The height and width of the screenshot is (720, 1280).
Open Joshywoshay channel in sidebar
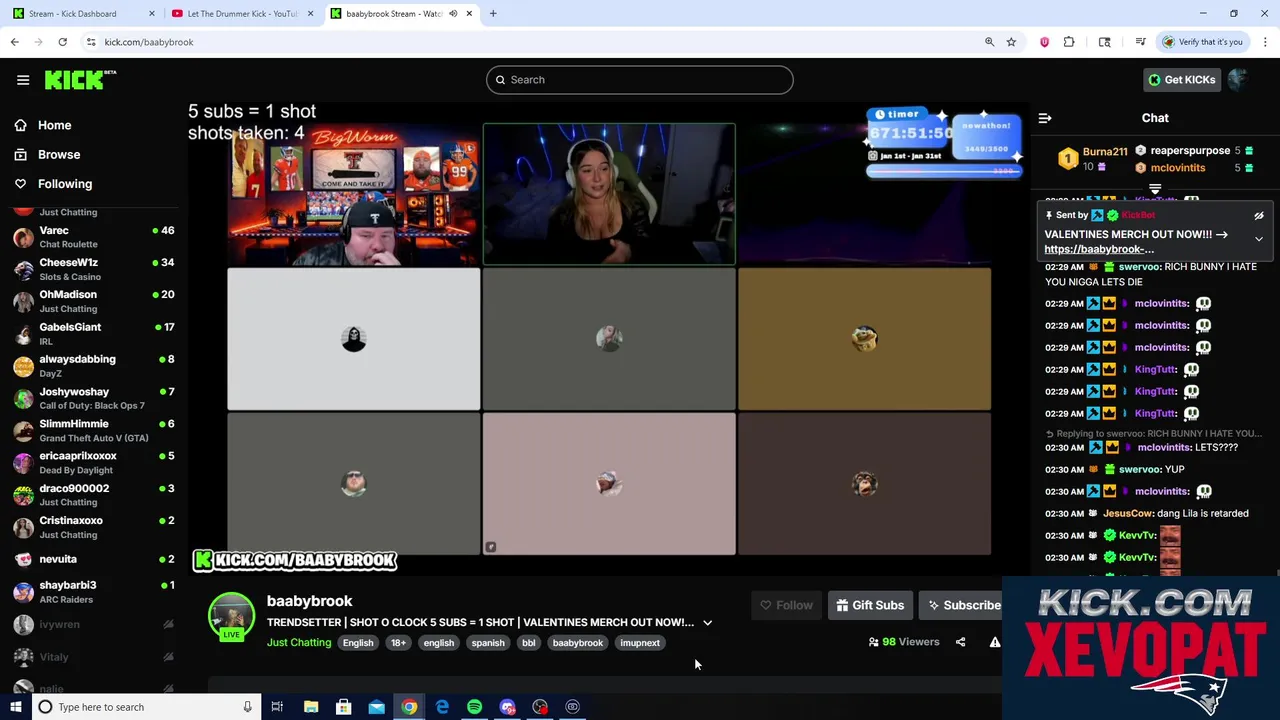92,398
